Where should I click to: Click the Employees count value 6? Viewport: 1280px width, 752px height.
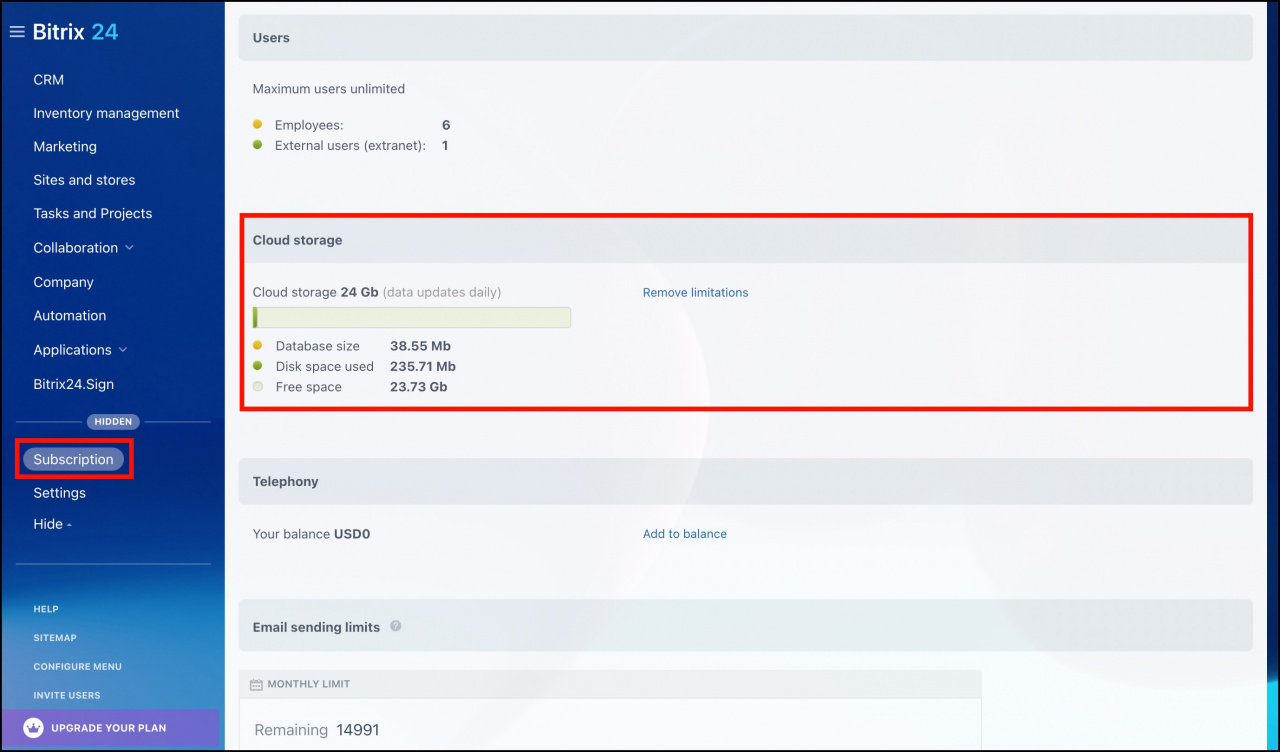click(446, 125)
